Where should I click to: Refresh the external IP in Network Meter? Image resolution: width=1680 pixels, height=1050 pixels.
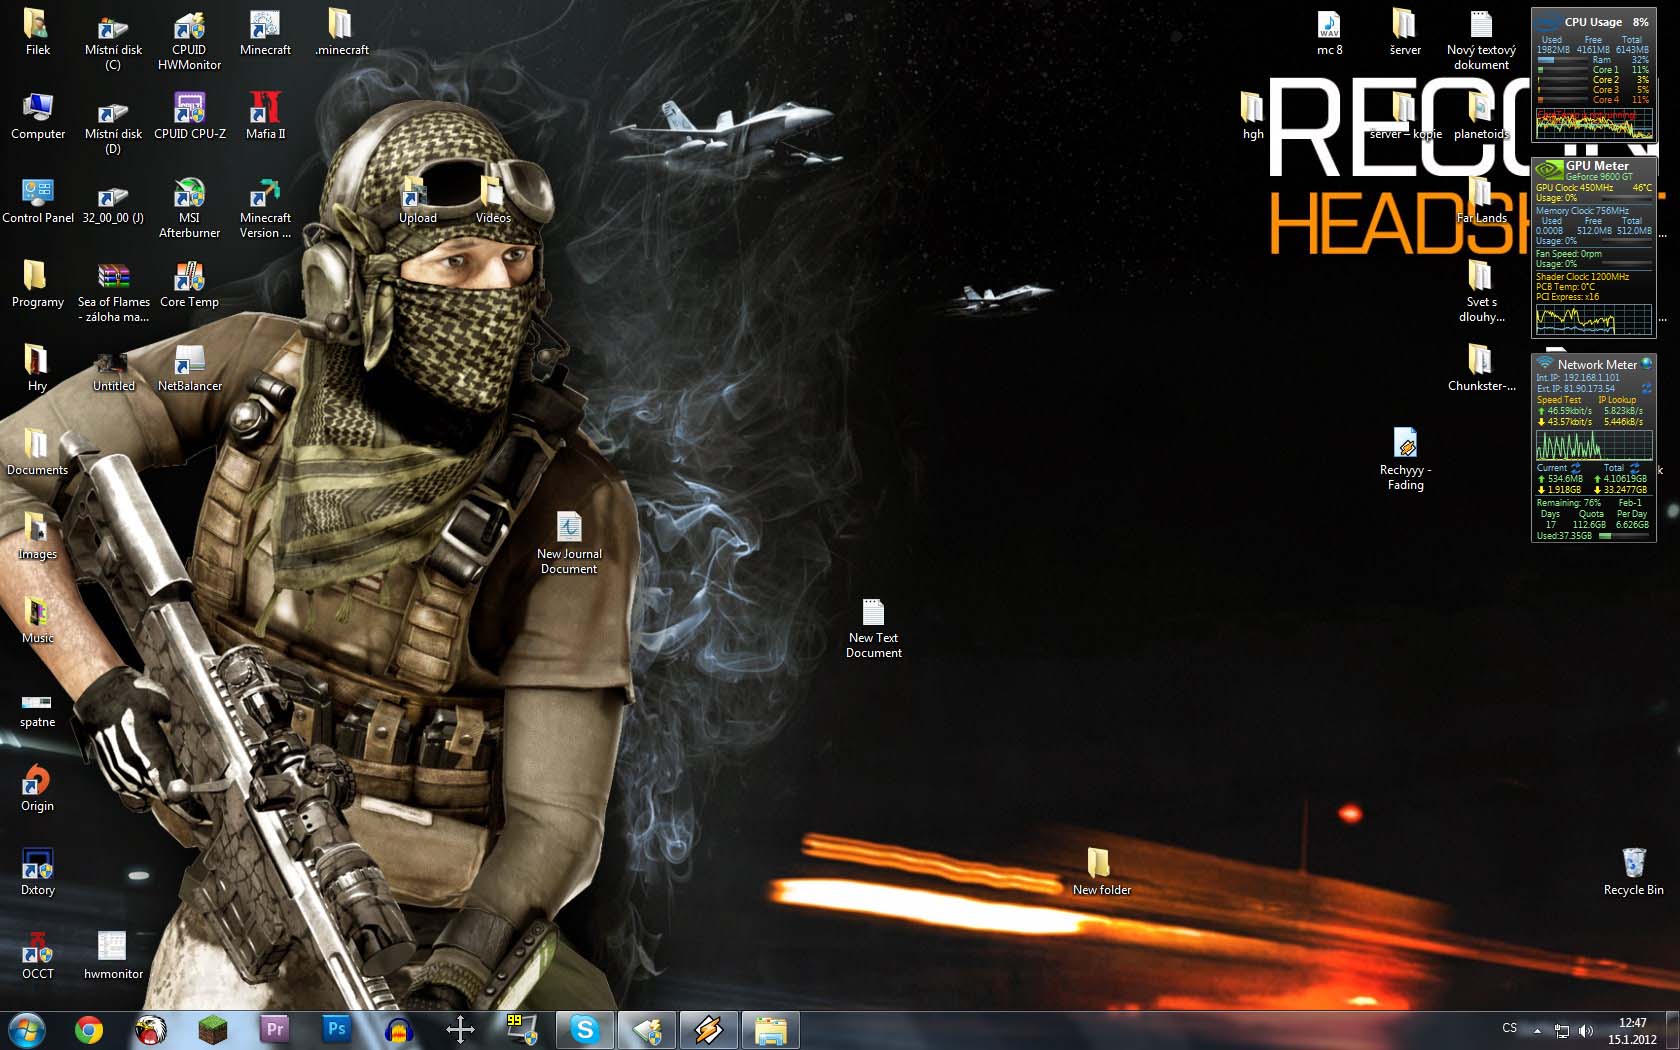[x=1646, y=389]
